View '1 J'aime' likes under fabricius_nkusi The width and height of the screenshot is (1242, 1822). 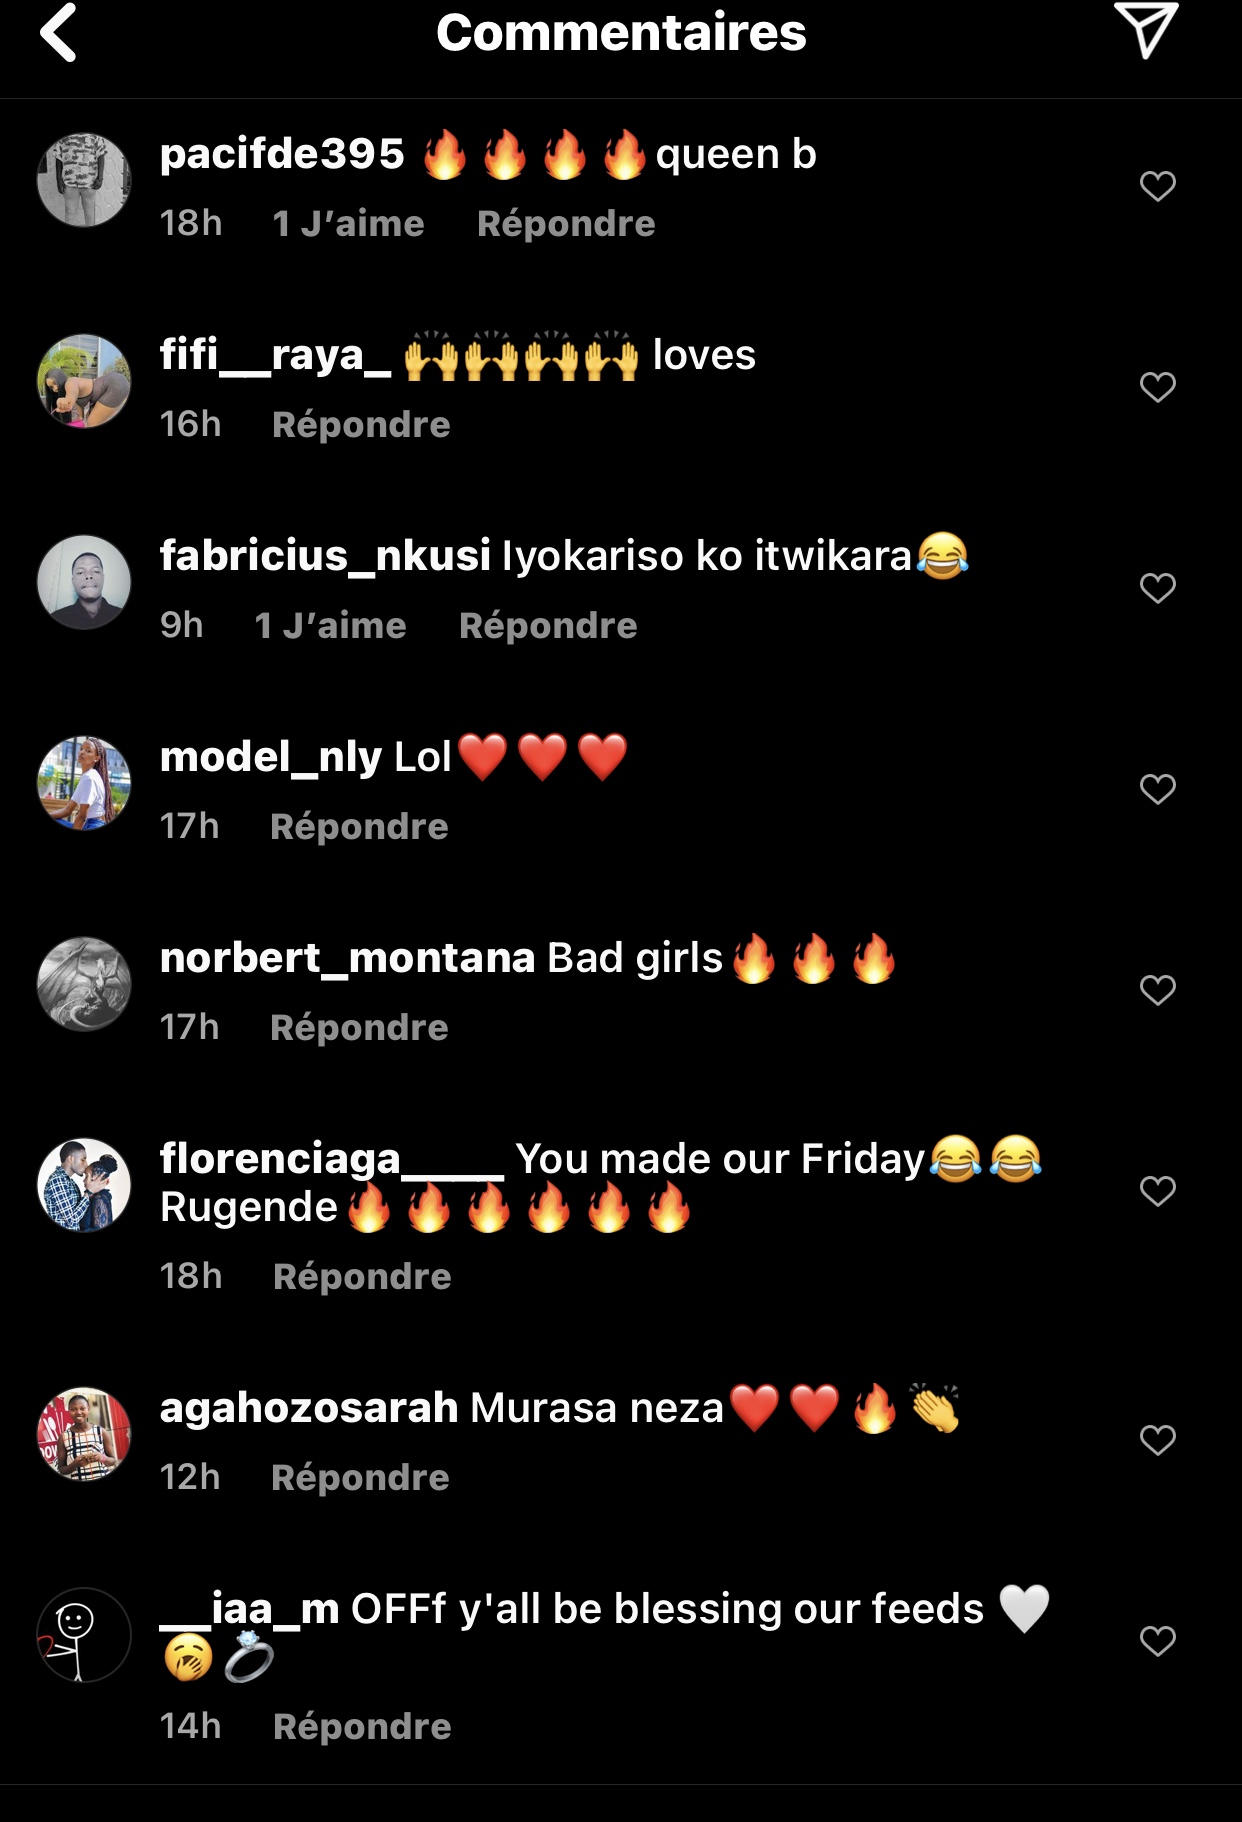pos(330,626)
